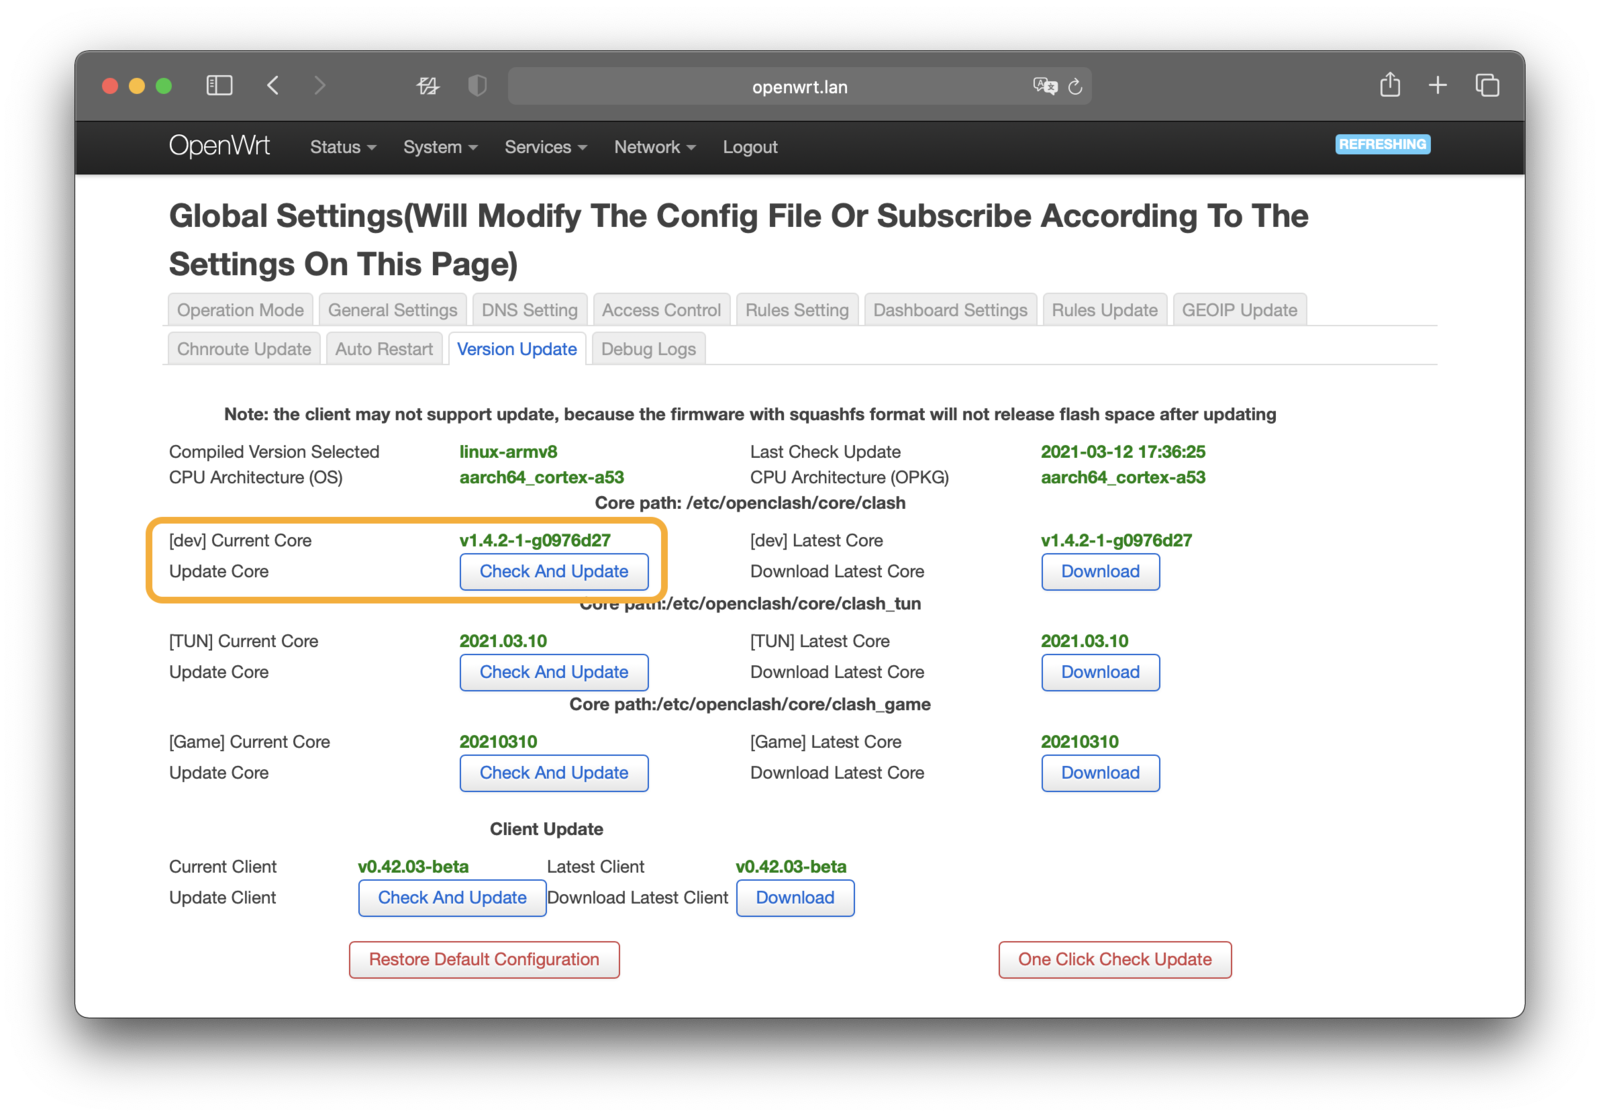
Task: Reload the page with the refresh icon
Action: coord(1075,87)
